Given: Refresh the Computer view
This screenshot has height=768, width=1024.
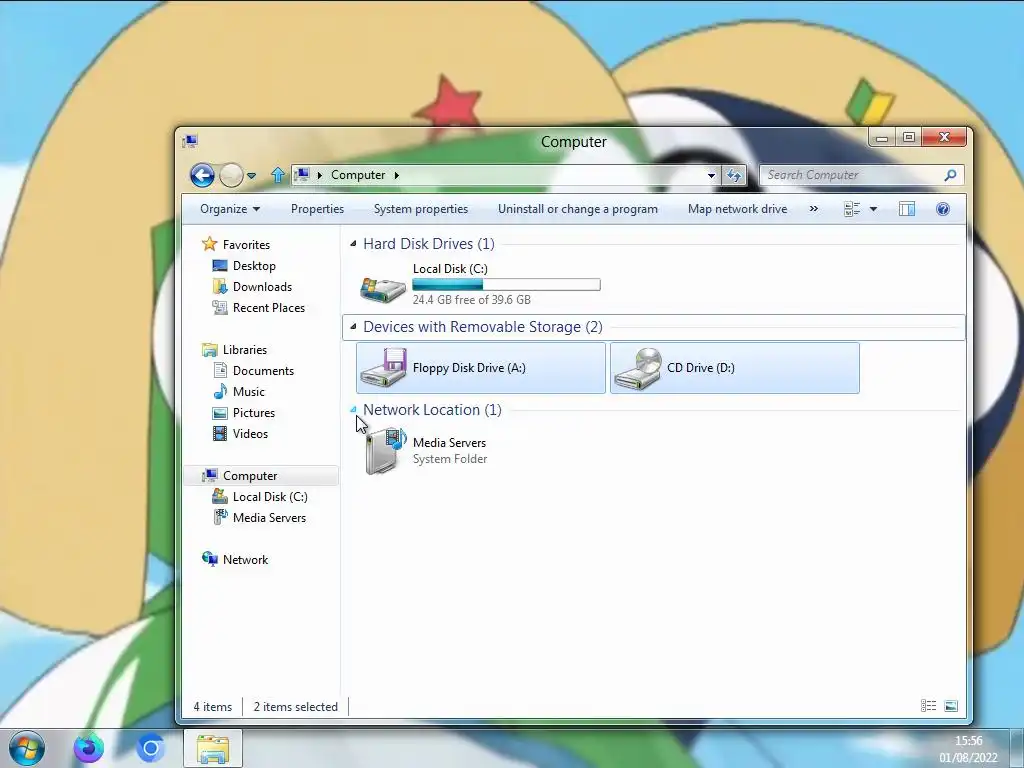Looking at the screenshot, I should (x=734, y=175).
